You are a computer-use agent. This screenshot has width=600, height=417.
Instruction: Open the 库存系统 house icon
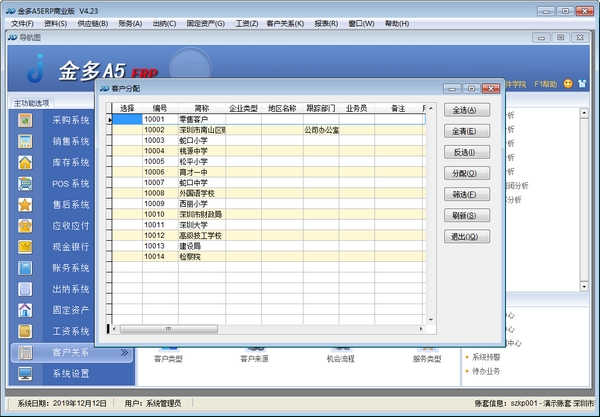[25, 163]
